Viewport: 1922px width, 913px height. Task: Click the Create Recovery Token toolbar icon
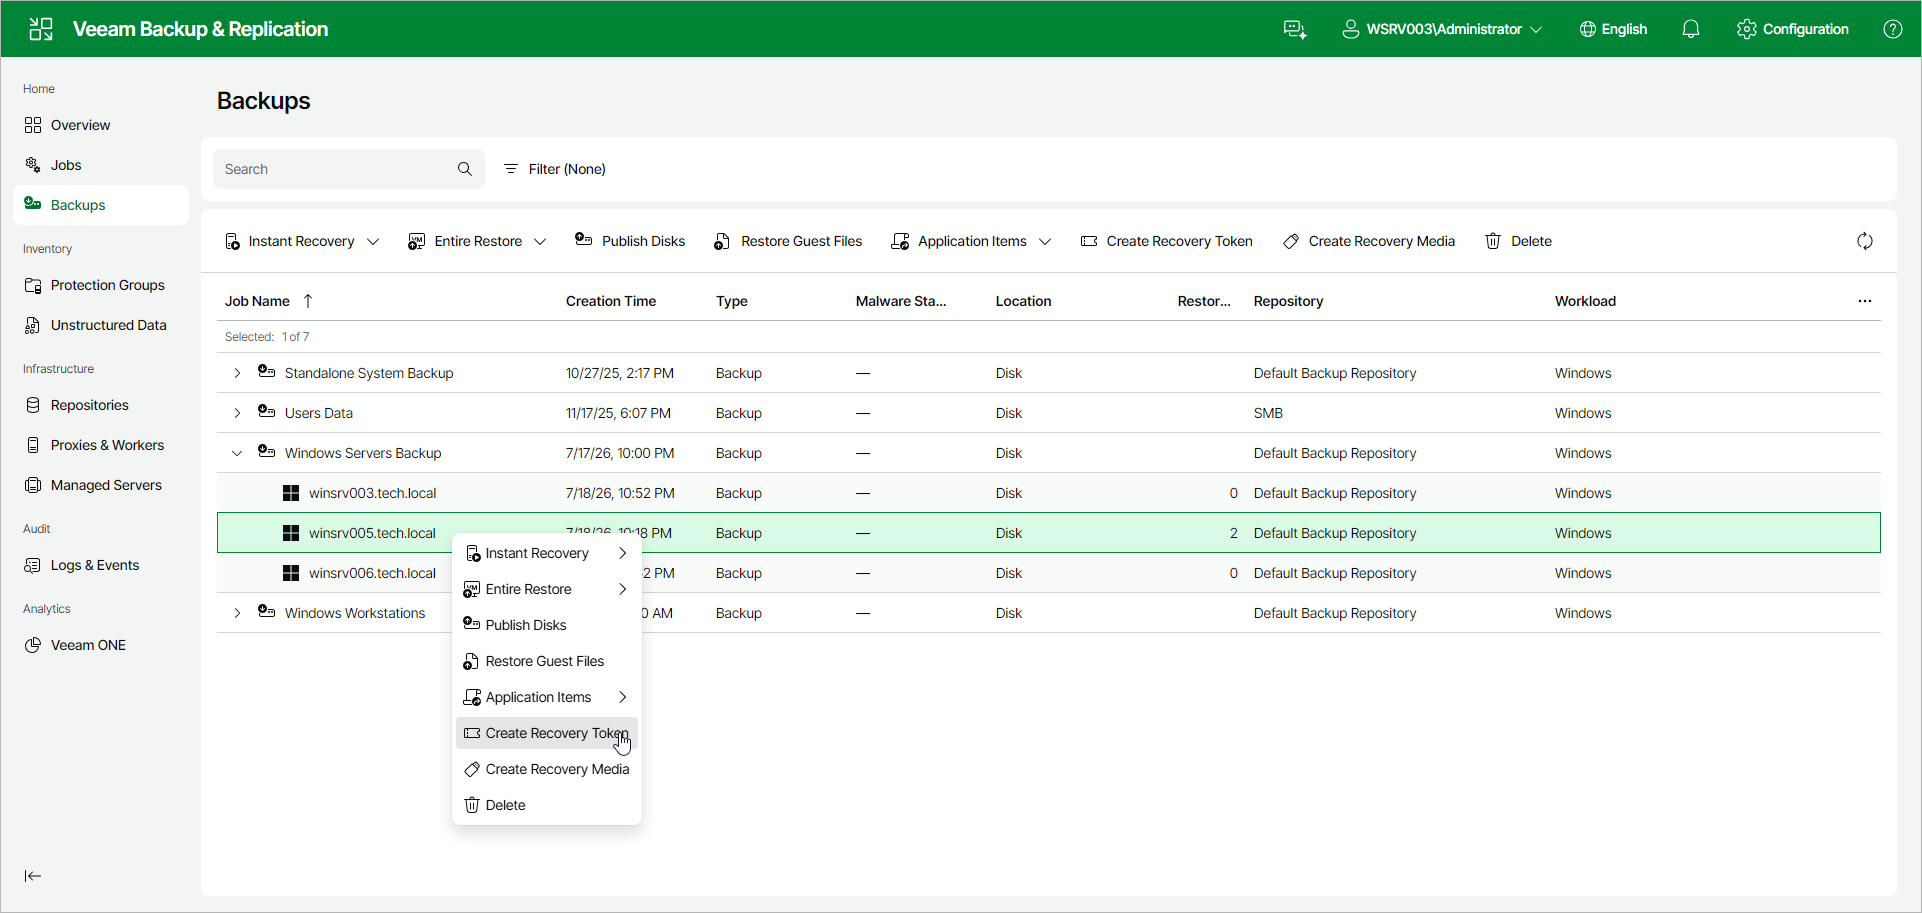(x=1089, y=241)
